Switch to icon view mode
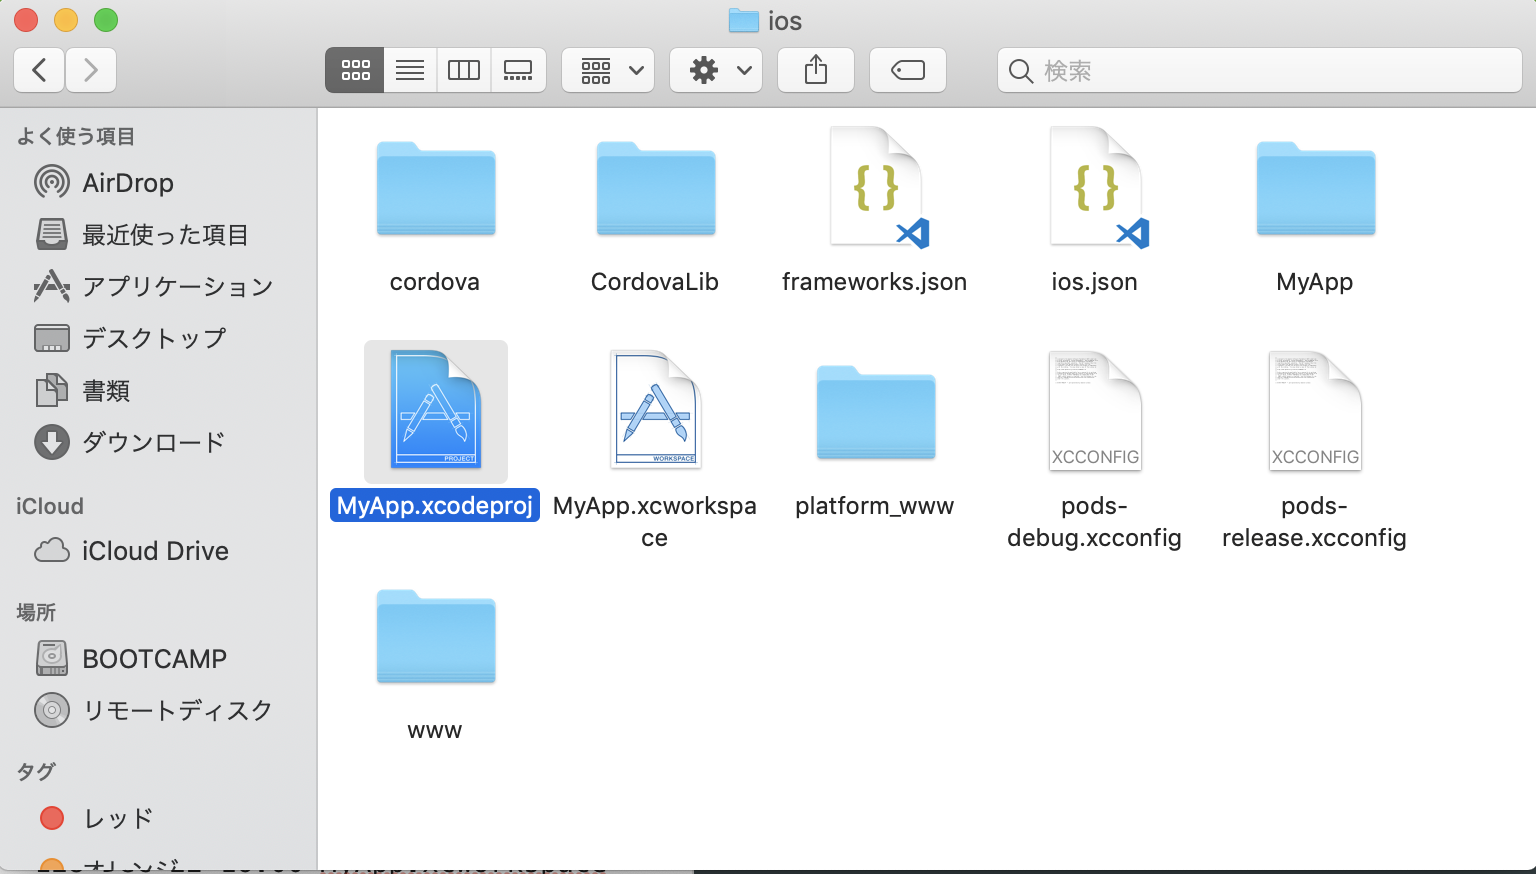Image resolution: width=1536 pixels, height=874 pixels. coord(355,70)
